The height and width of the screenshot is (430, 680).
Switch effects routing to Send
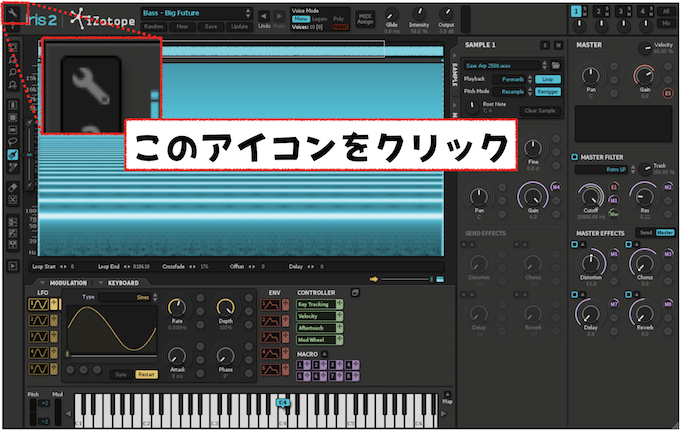pyautogui.click(x=646, y=233)
